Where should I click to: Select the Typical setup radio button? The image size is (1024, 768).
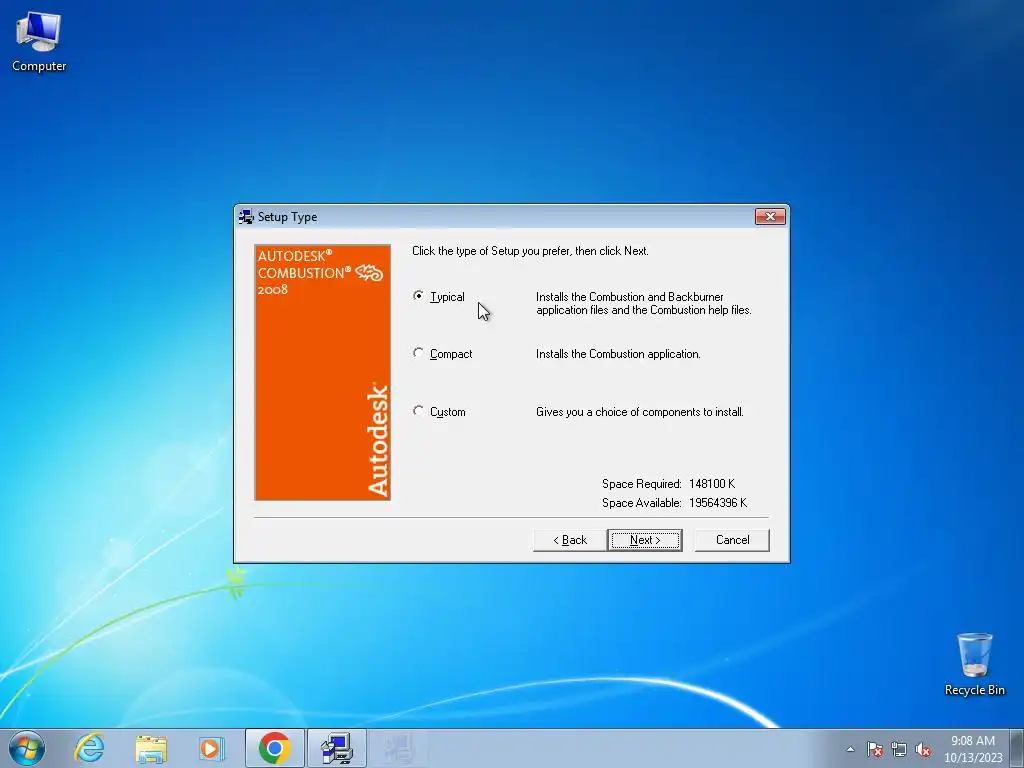click(x=419, y=296)
